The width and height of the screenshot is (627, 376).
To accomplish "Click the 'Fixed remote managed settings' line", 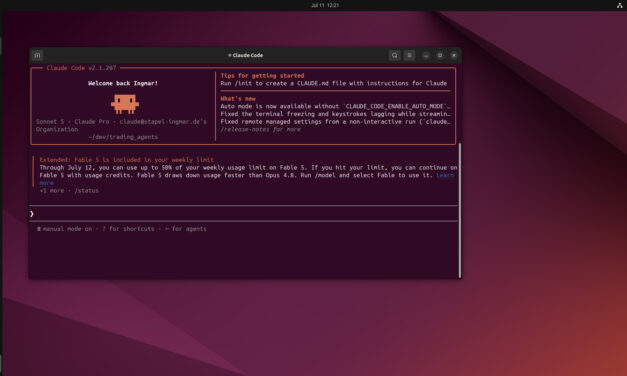I will click(335, 122).
